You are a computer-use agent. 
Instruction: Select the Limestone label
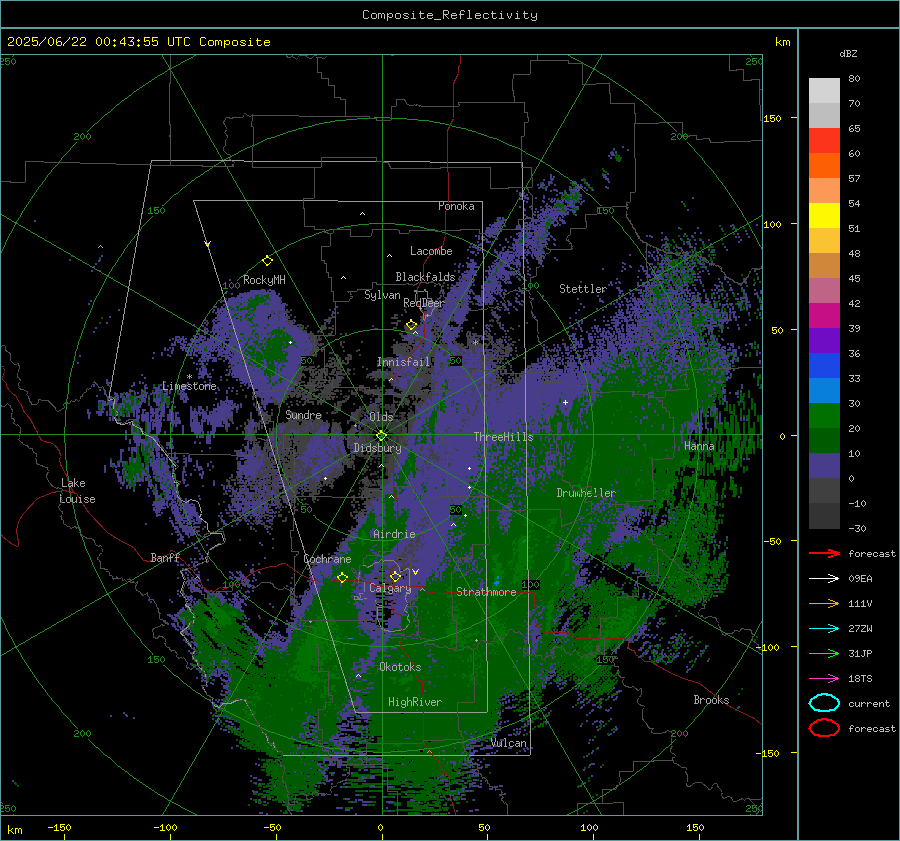[x=189, y=386]
